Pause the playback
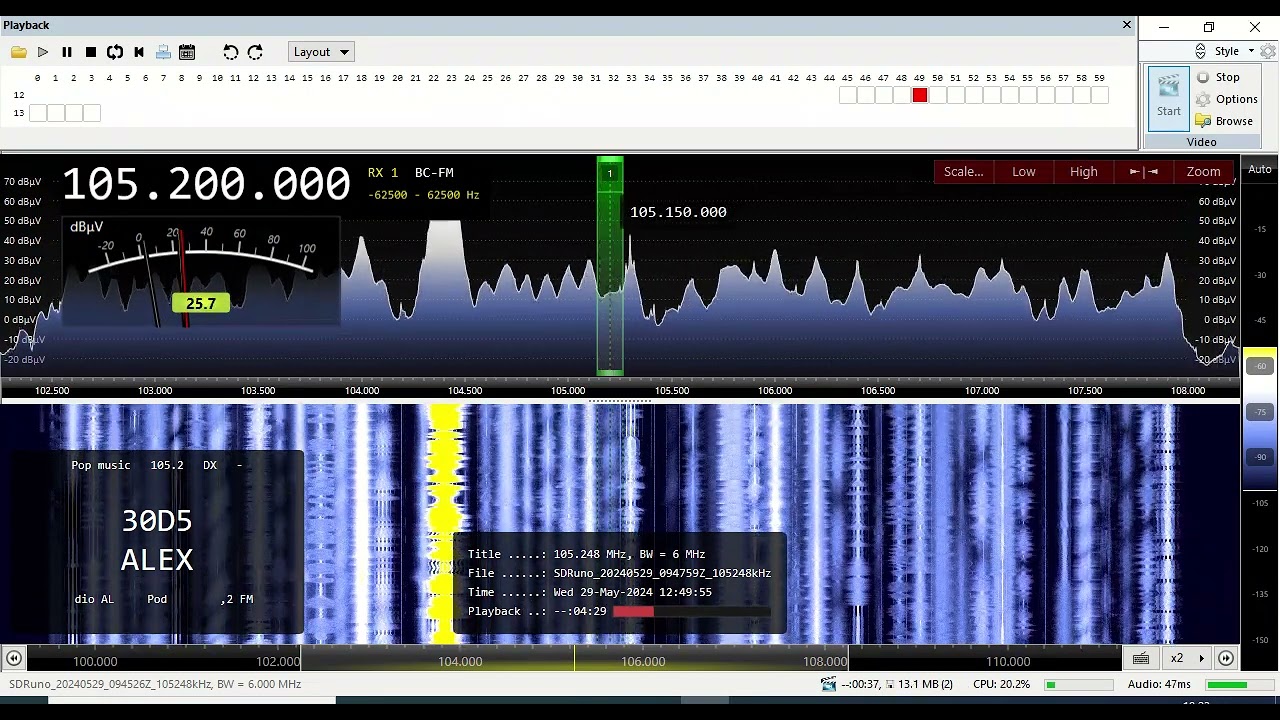 point(67,52)
